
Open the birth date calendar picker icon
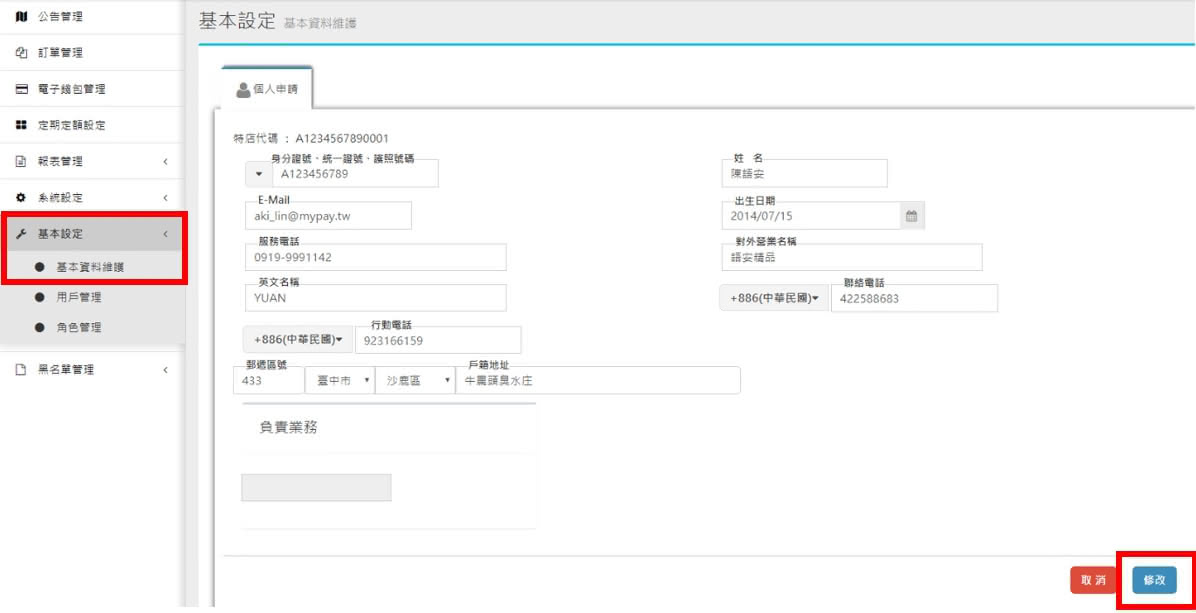click(x=910, y=216)
